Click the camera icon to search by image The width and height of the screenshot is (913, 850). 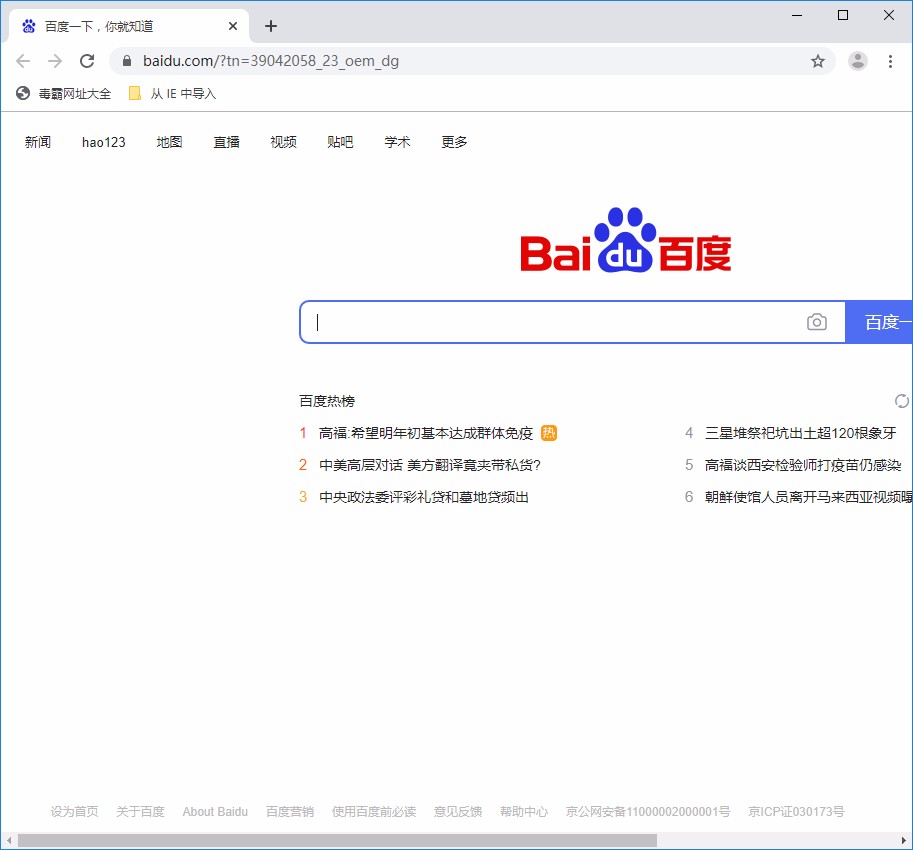817,321
